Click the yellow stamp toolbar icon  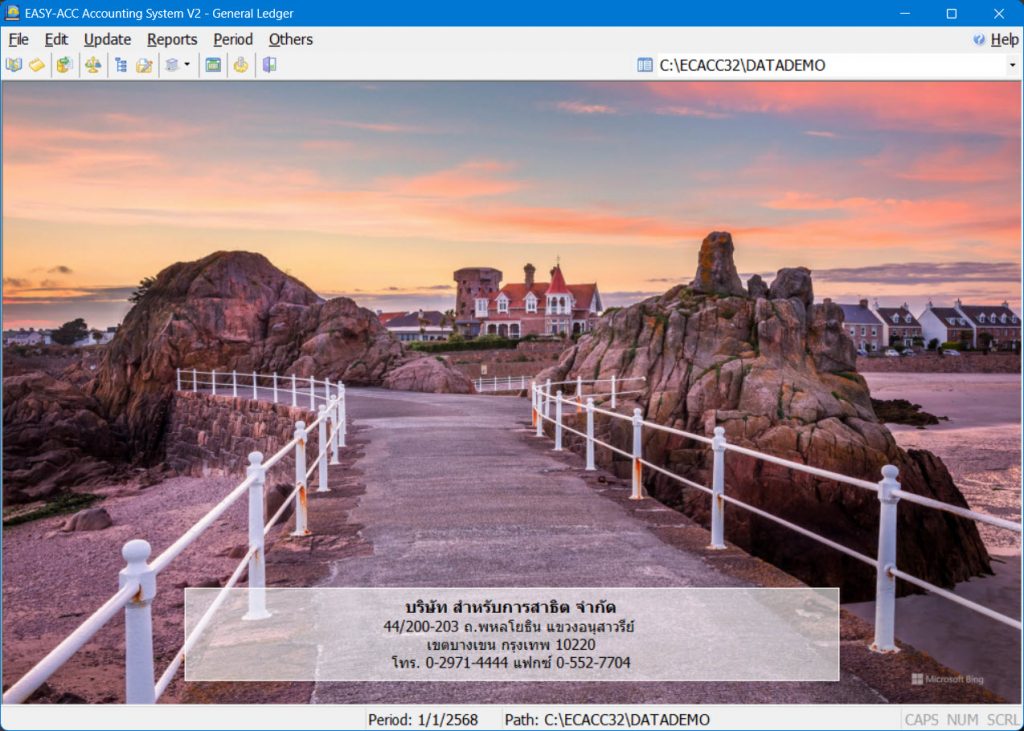point(241,65)
